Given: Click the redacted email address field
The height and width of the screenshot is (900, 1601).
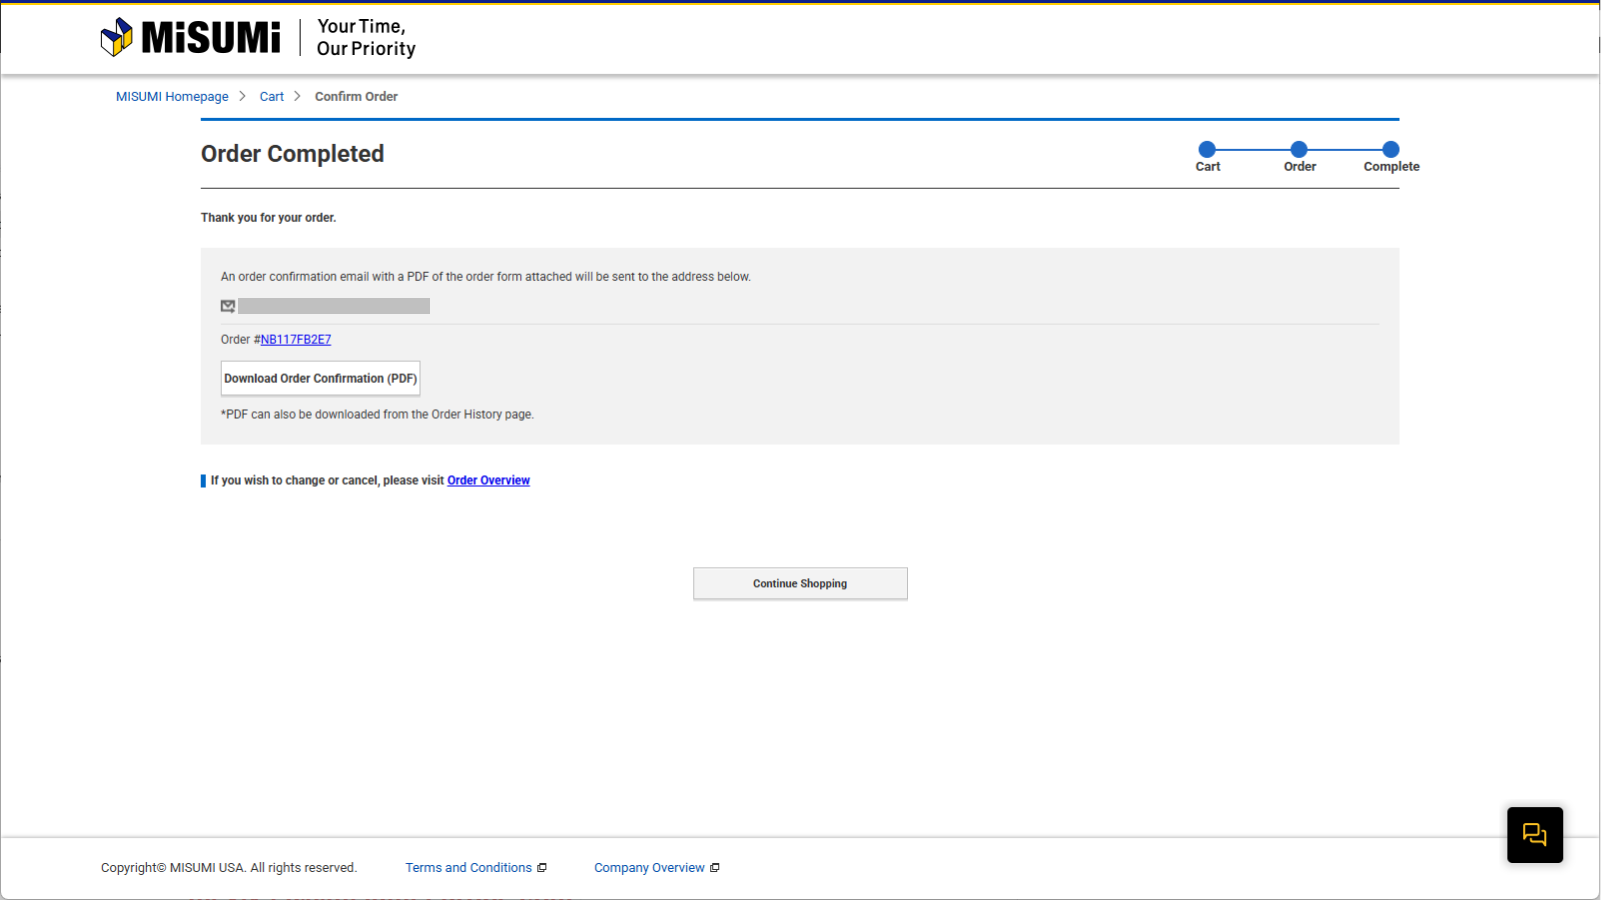Looking at the screenshot, I should pos(334,306).
